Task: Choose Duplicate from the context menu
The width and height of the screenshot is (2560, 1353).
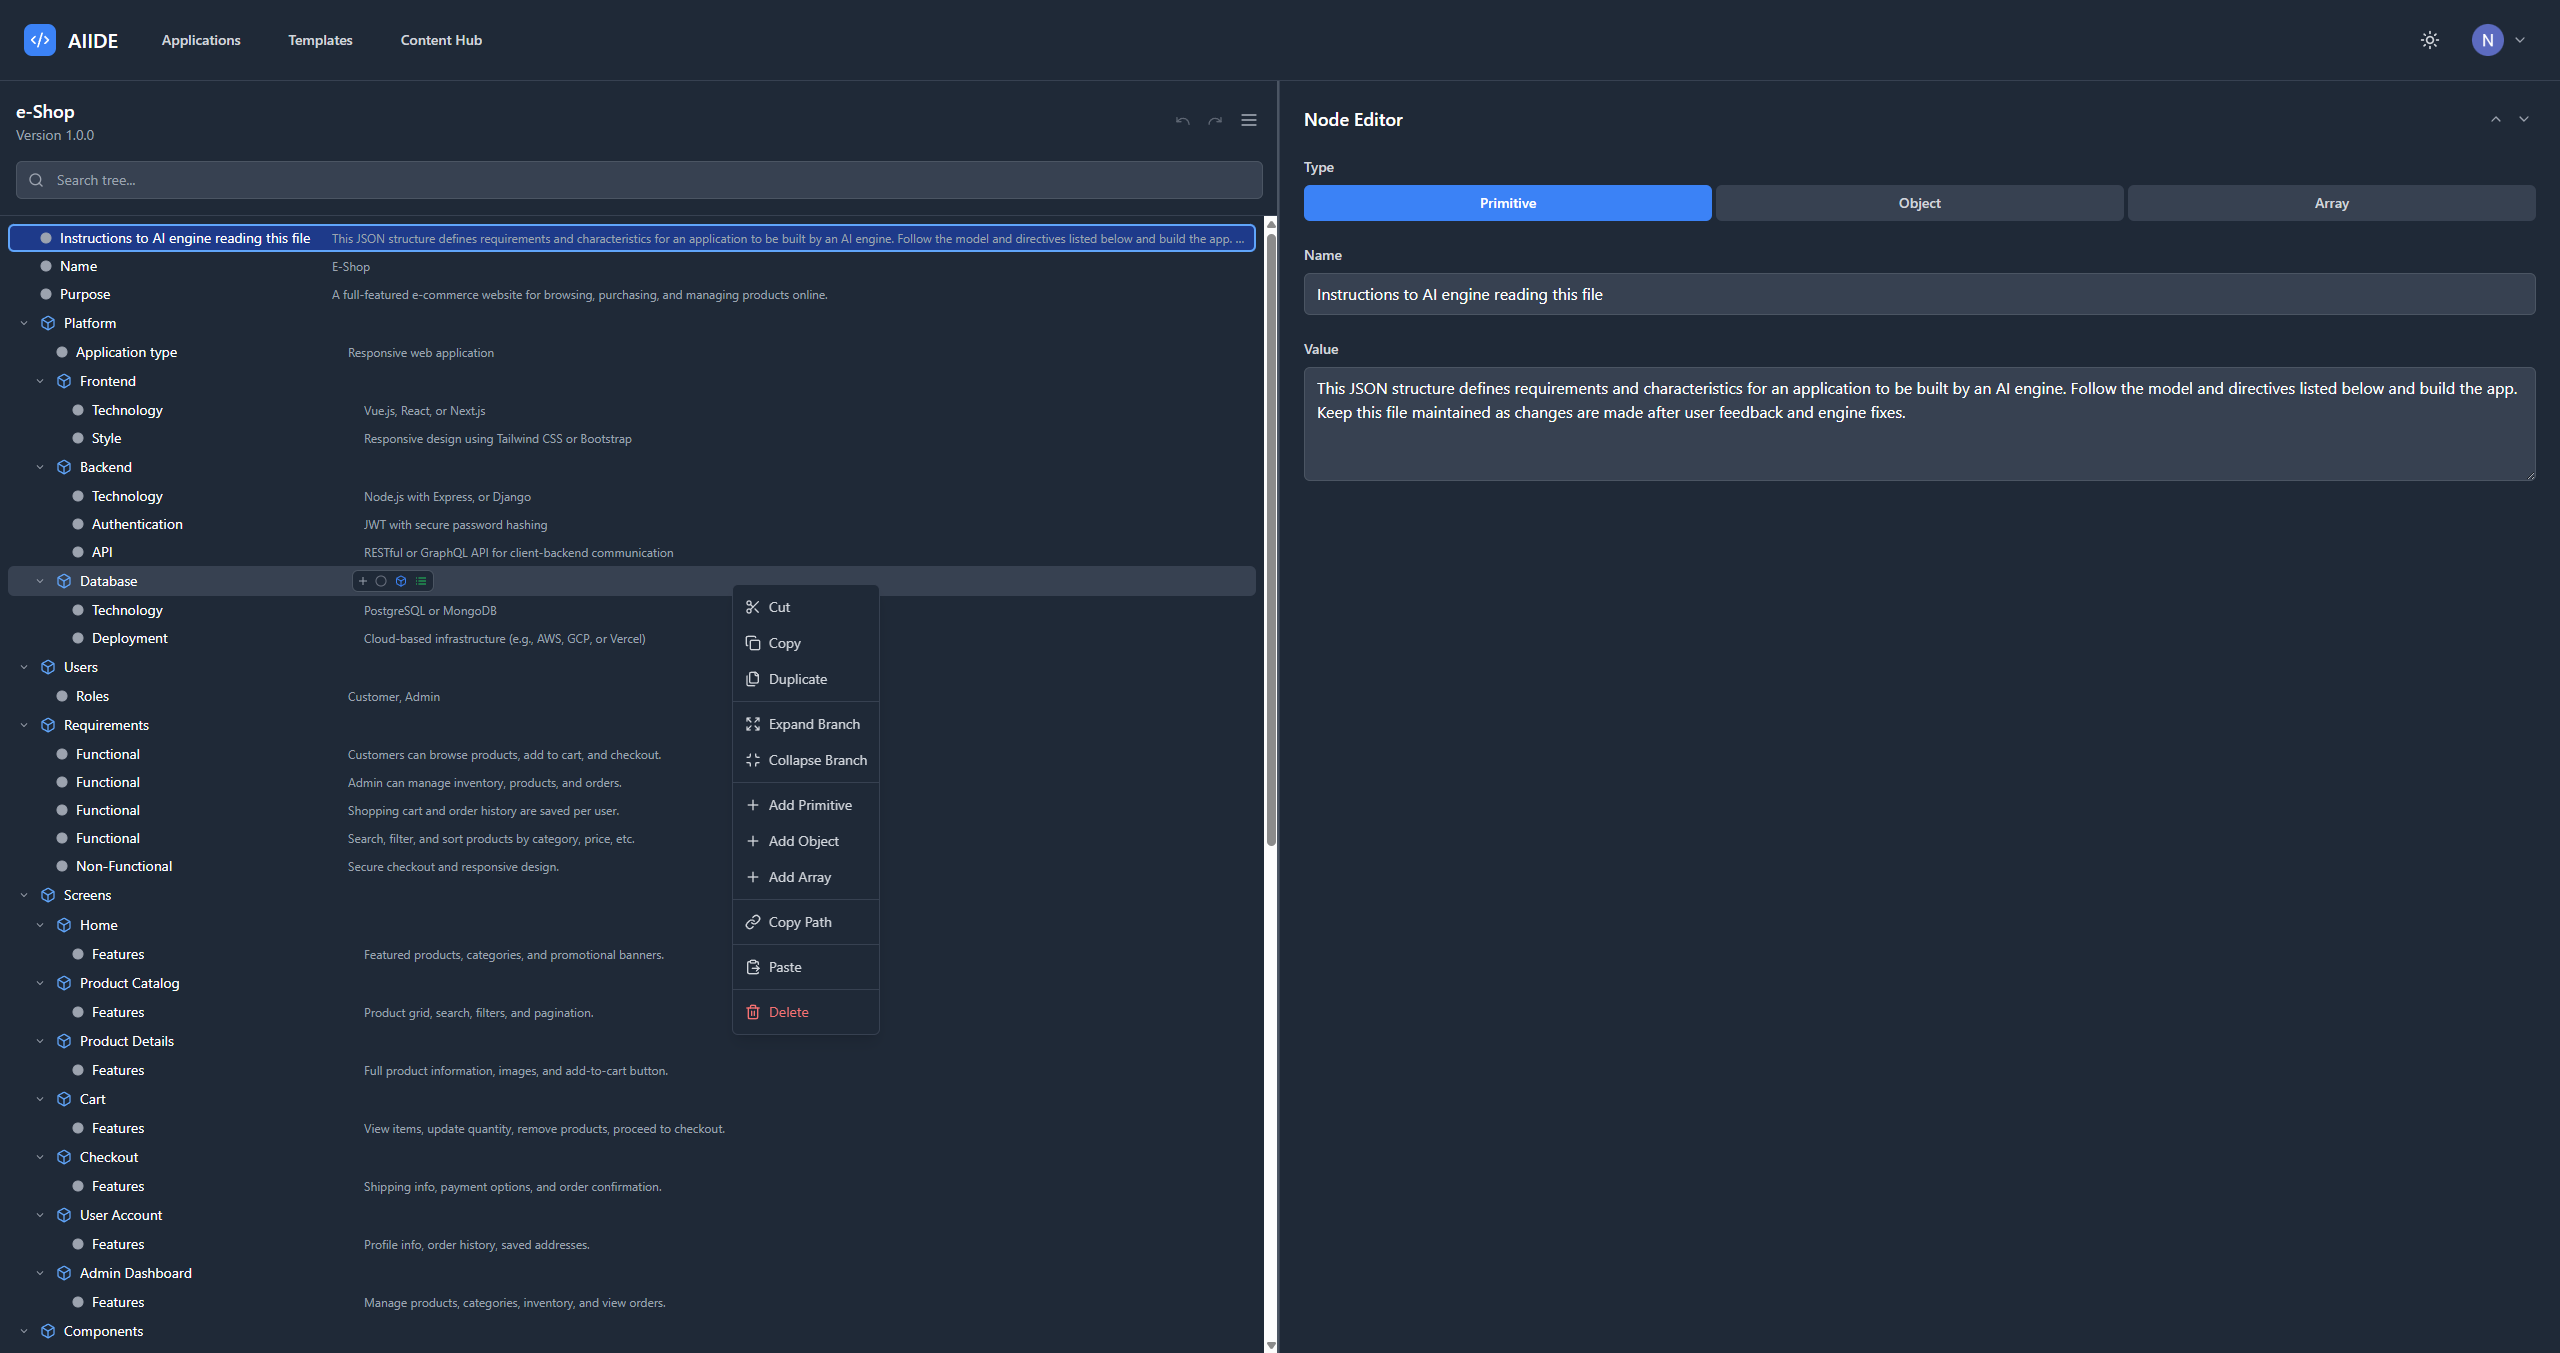Action: [x=797, y=679]
